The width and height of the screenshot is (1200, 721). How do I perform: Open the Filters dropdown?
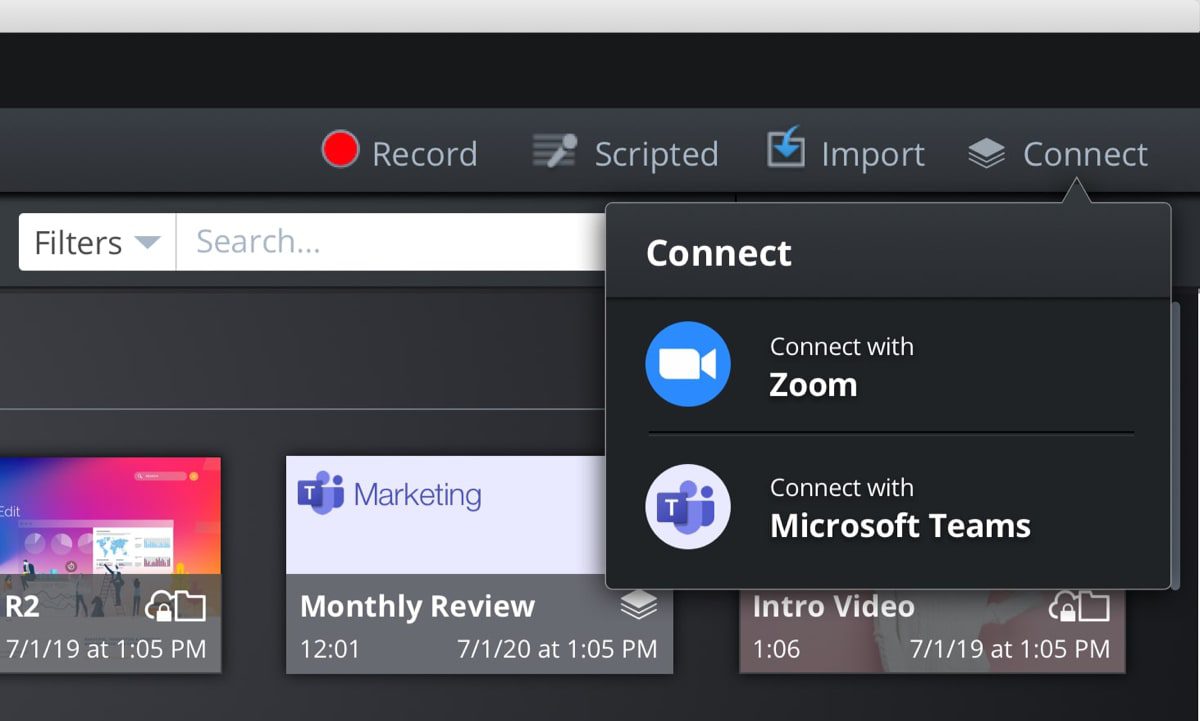(x=97, y=242)
